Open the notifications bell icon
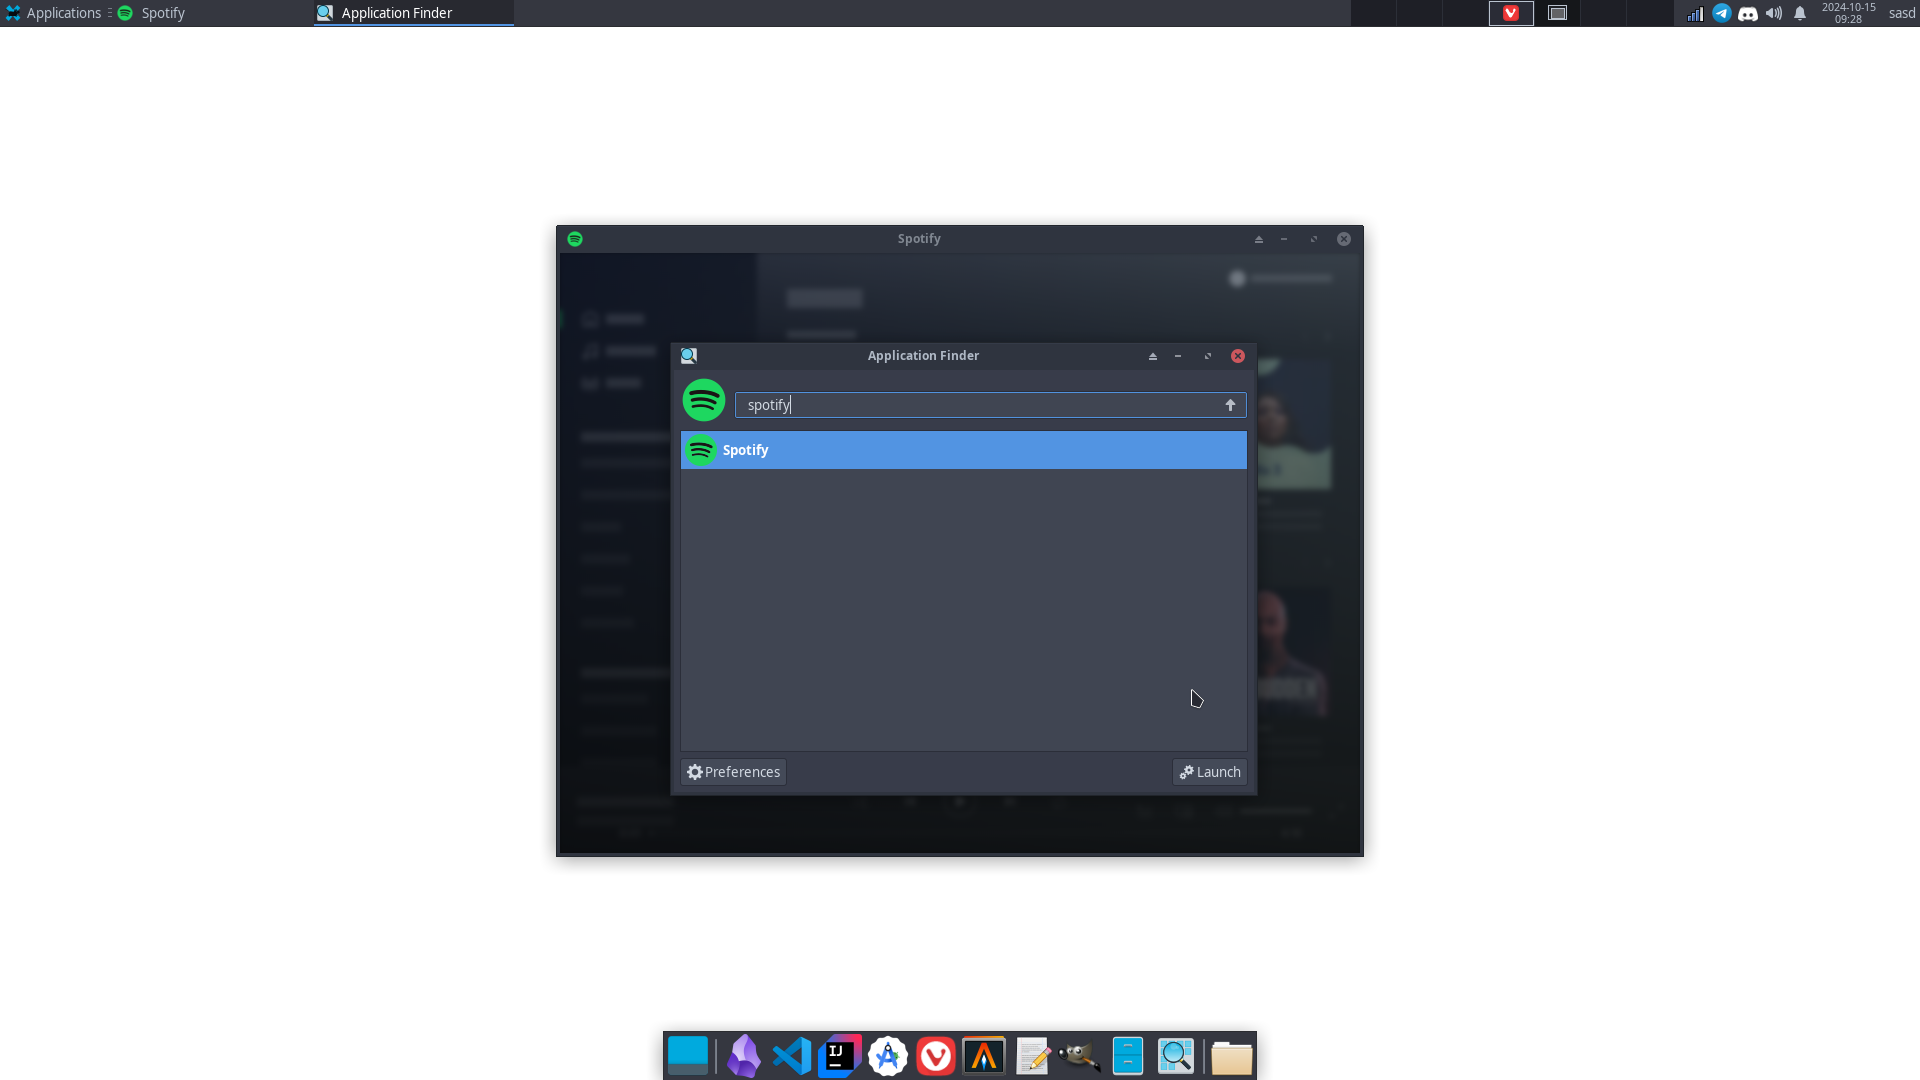Screen dimensions: 1920x1080 pyautogui.click(x=1800, y=13)
